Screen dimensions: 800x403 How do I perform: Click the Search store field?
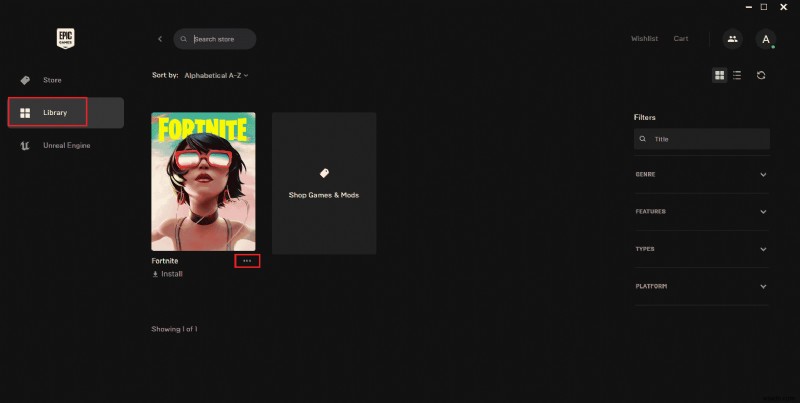(x=215, y=39)
